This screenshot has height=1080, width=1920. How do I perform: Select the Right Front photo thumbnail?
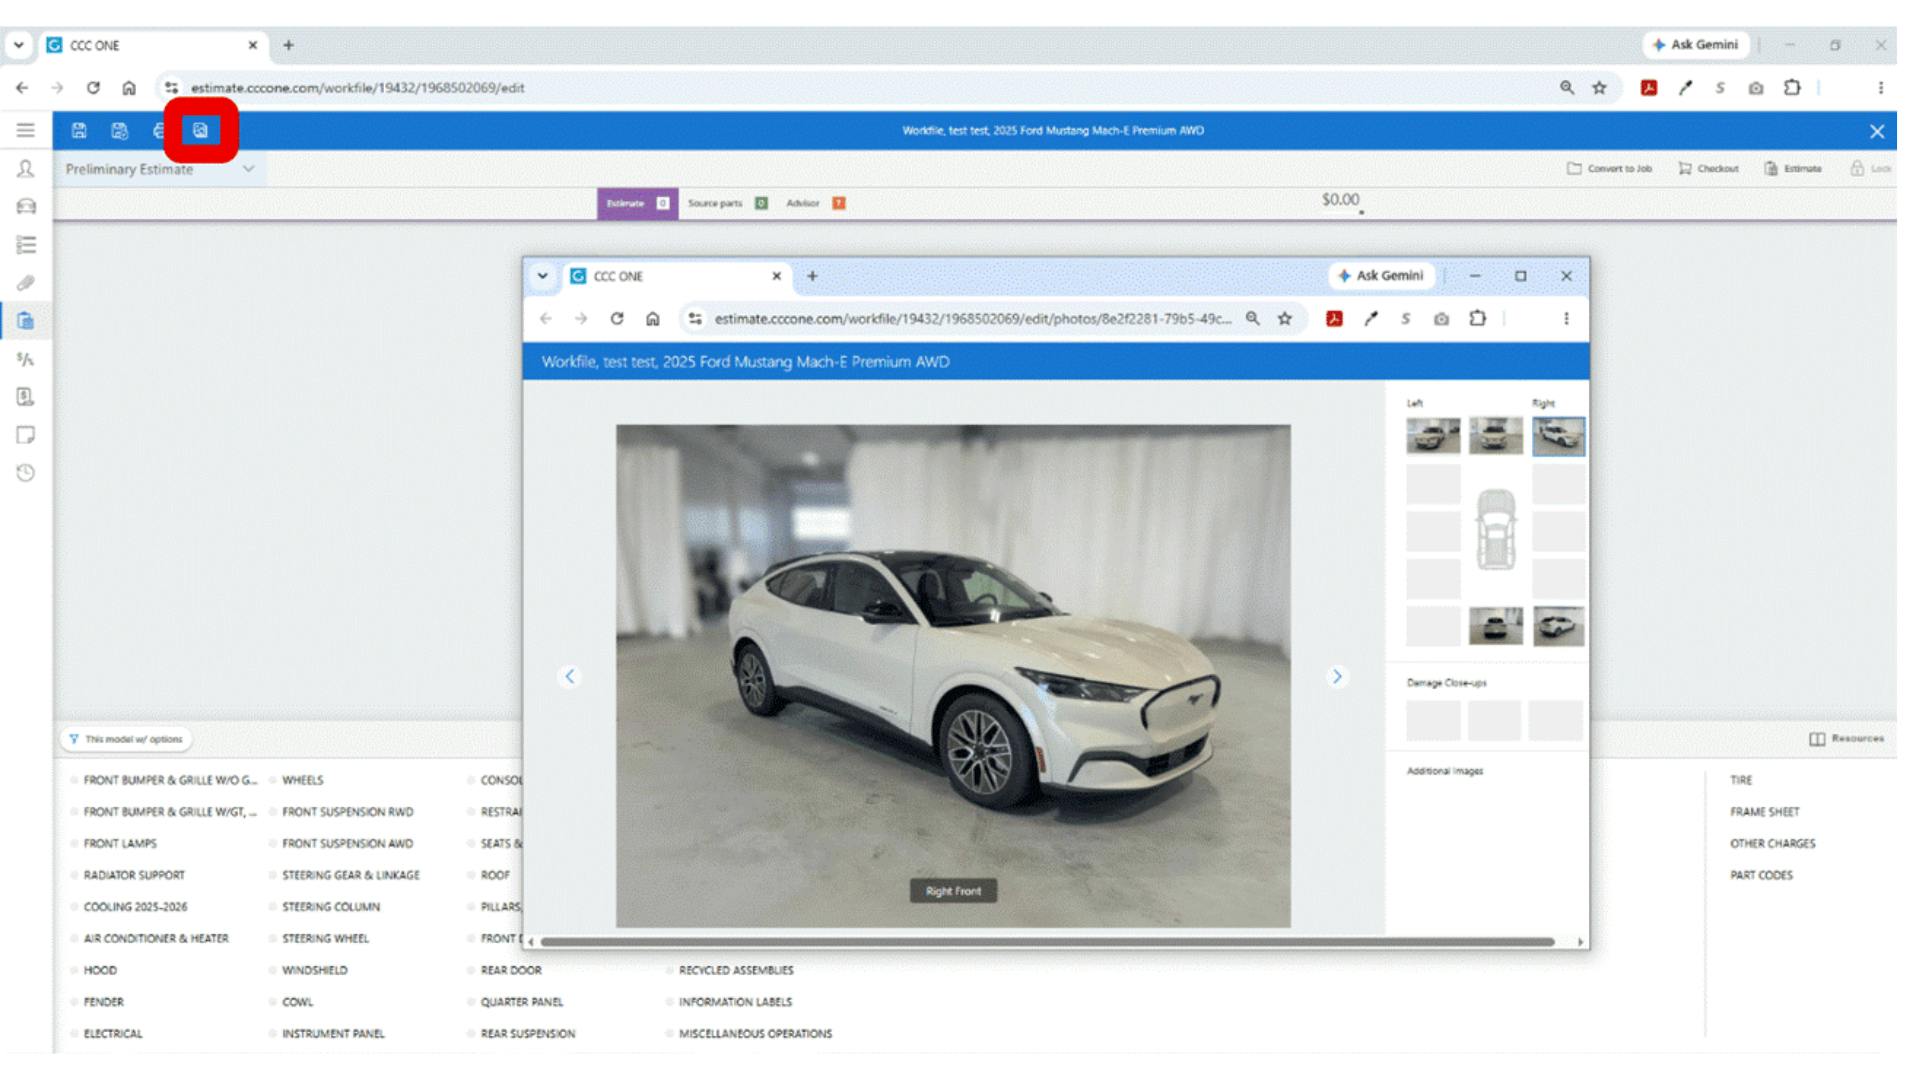[1558, 436]
